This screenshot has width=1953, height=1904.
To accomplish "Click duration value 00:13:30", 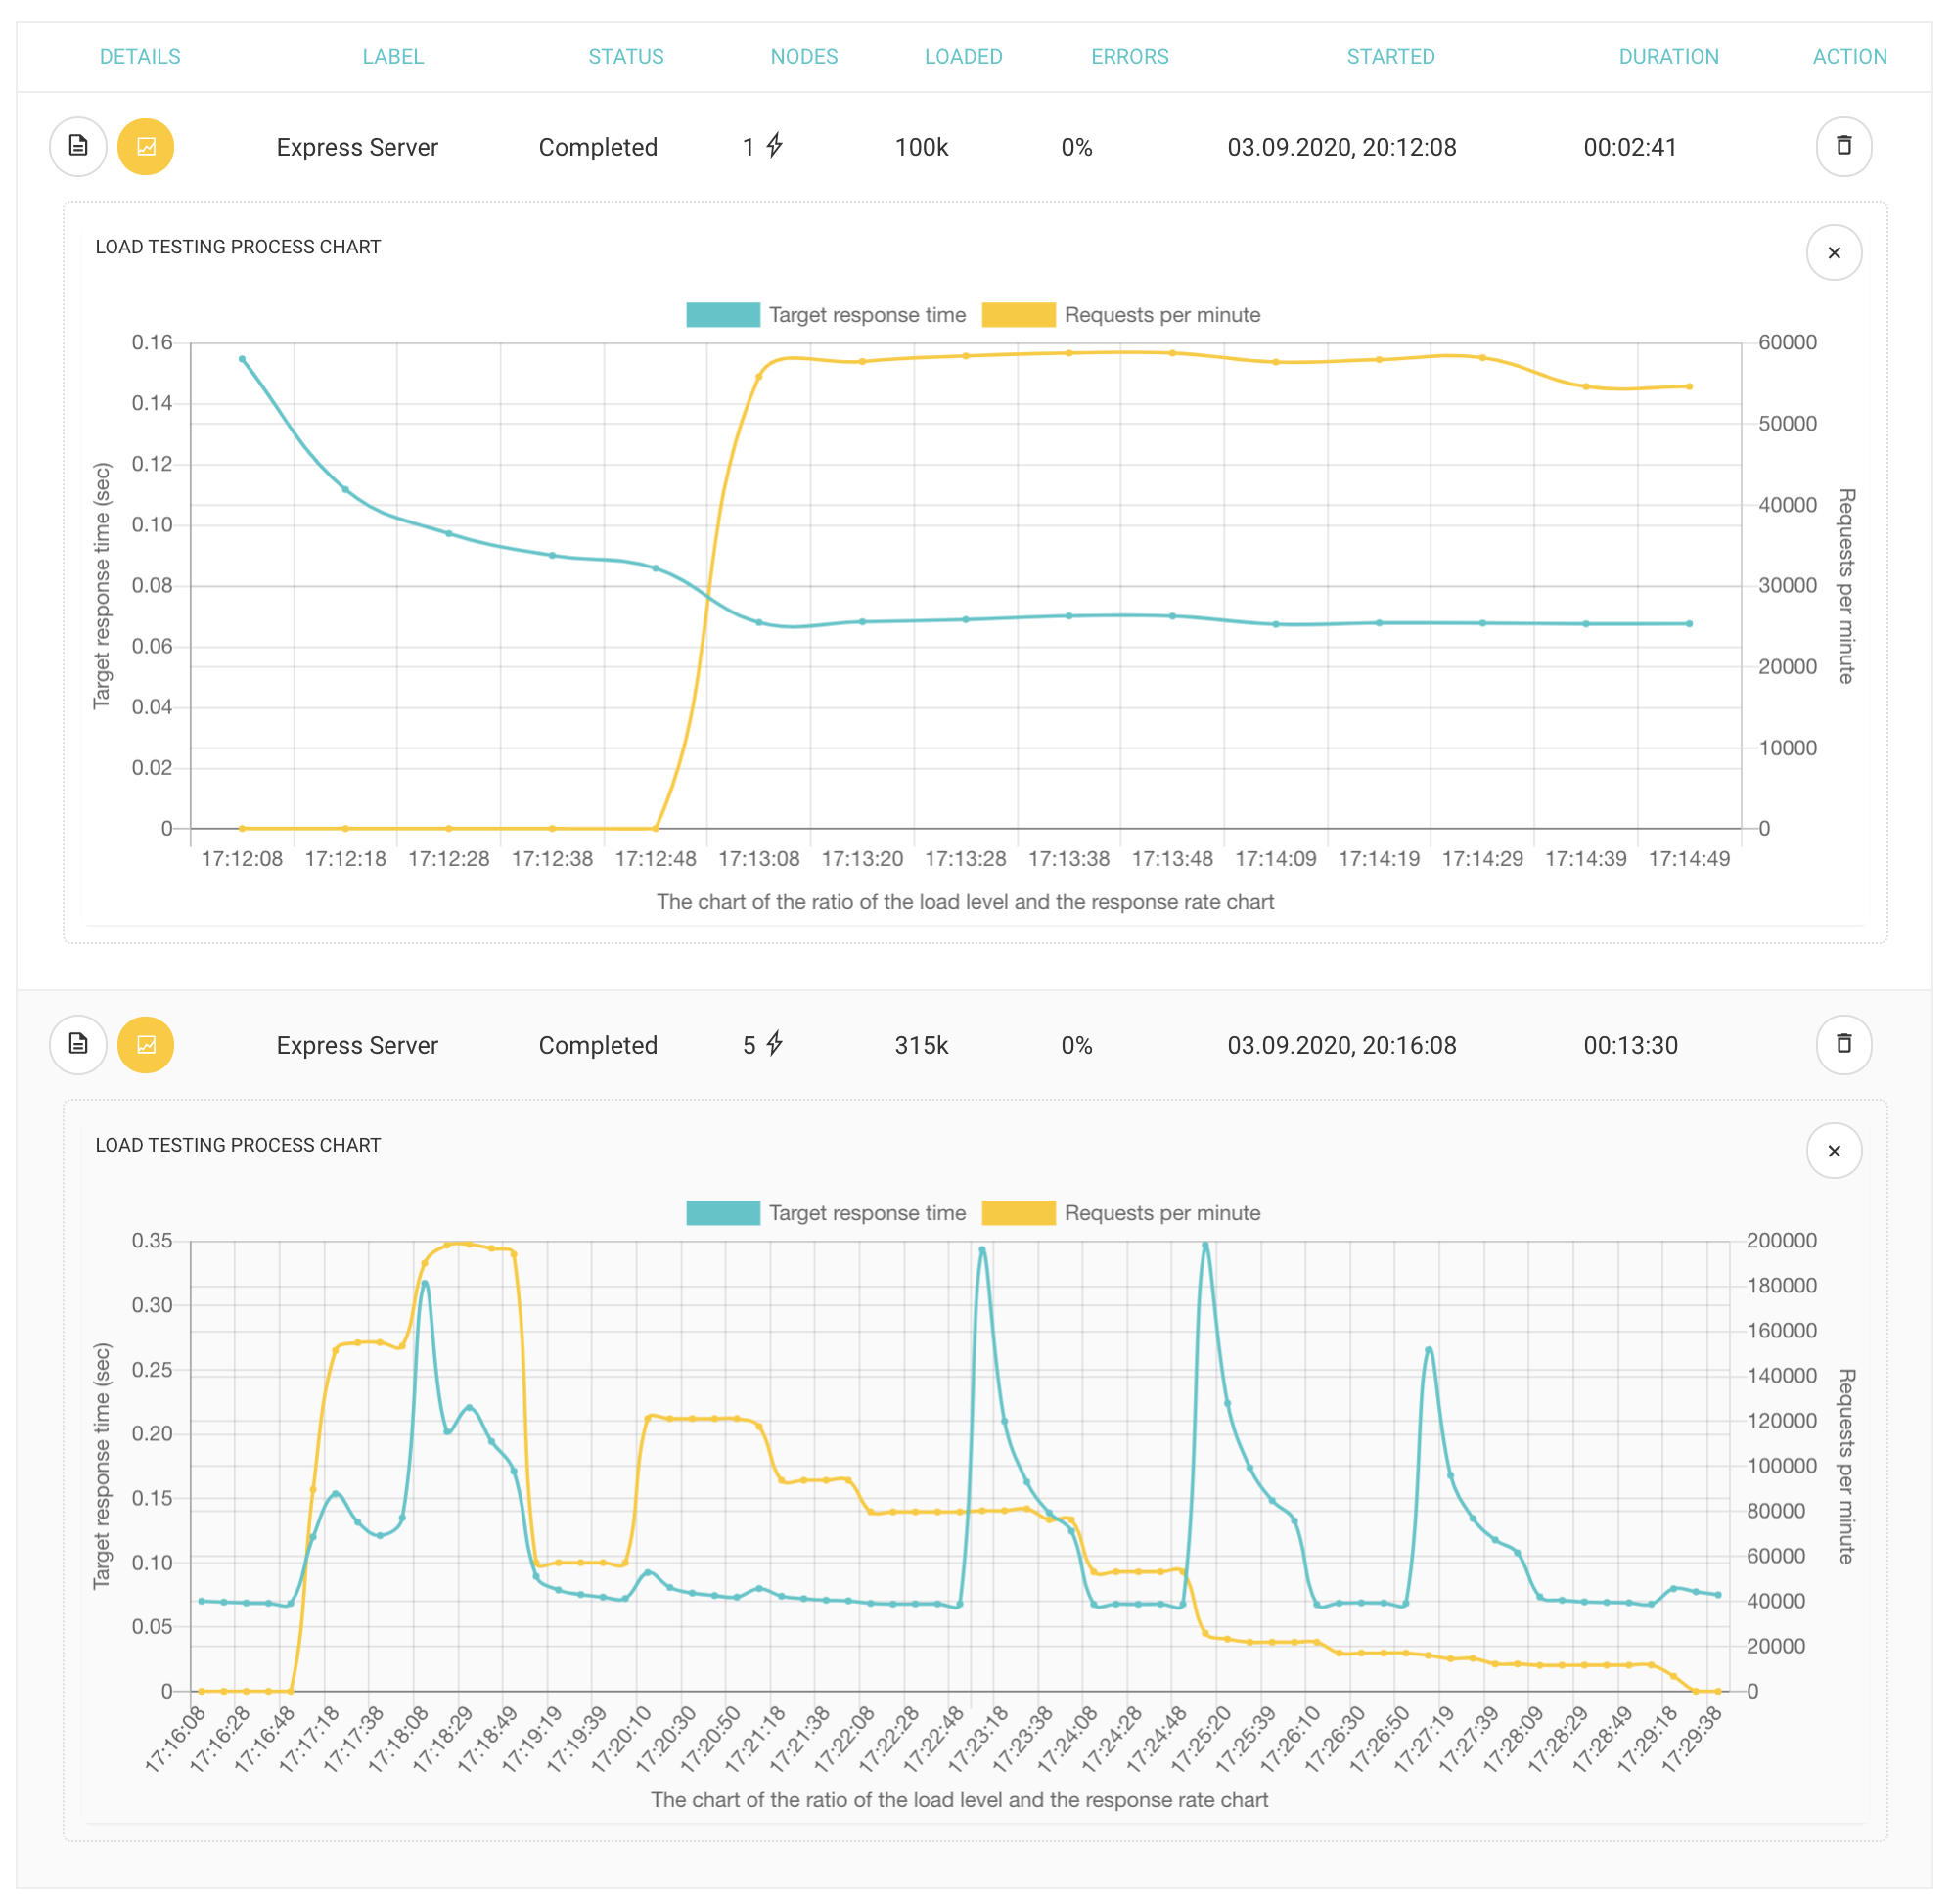I will 1630,1046.
